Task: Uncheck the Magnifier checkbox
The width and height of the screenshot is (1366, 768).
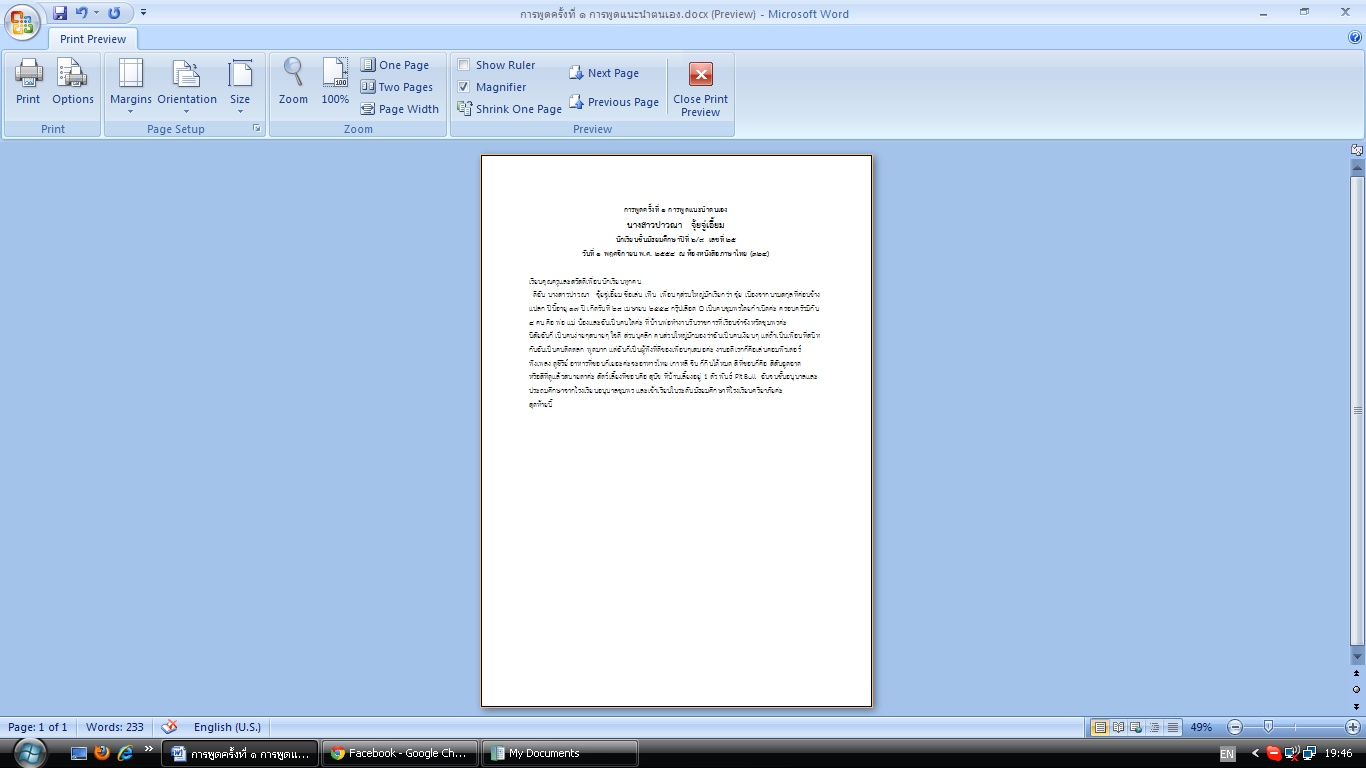Action: click(464, 87)
